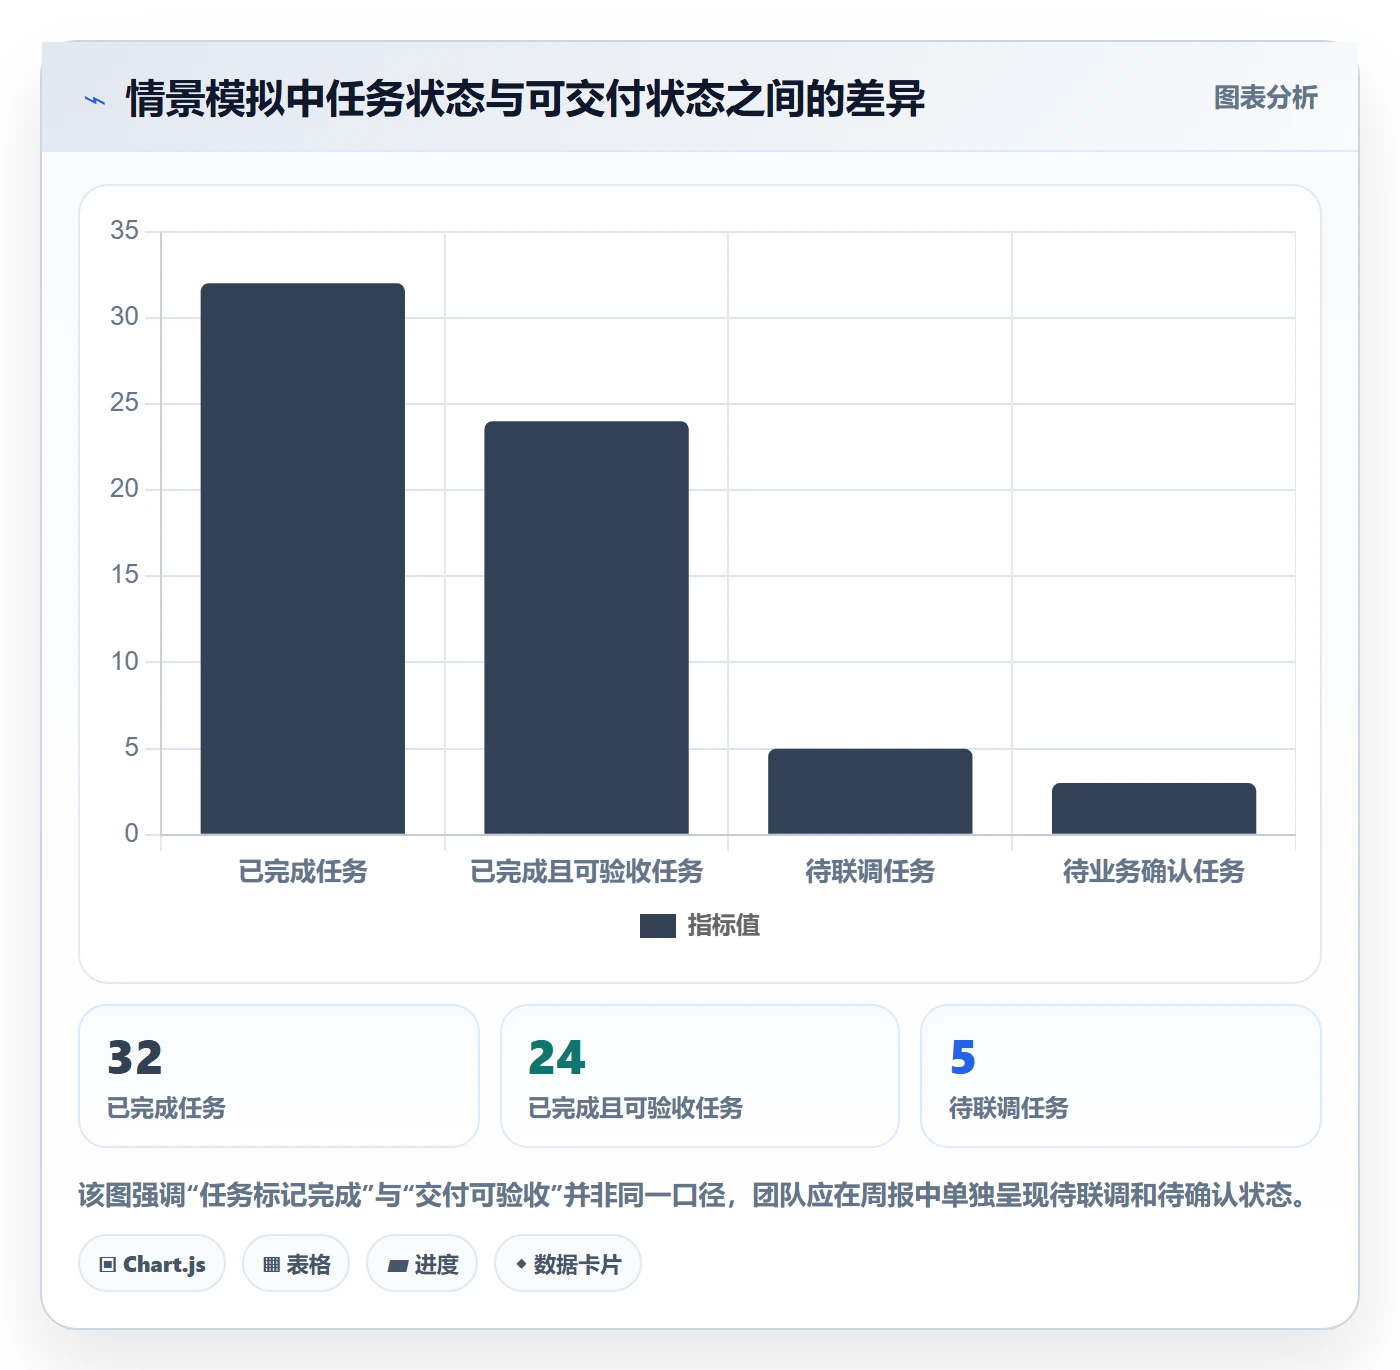The width and height of the screenshot is (1400, 1370).
Task: Click the y-axis value 20
Action: 125,489
